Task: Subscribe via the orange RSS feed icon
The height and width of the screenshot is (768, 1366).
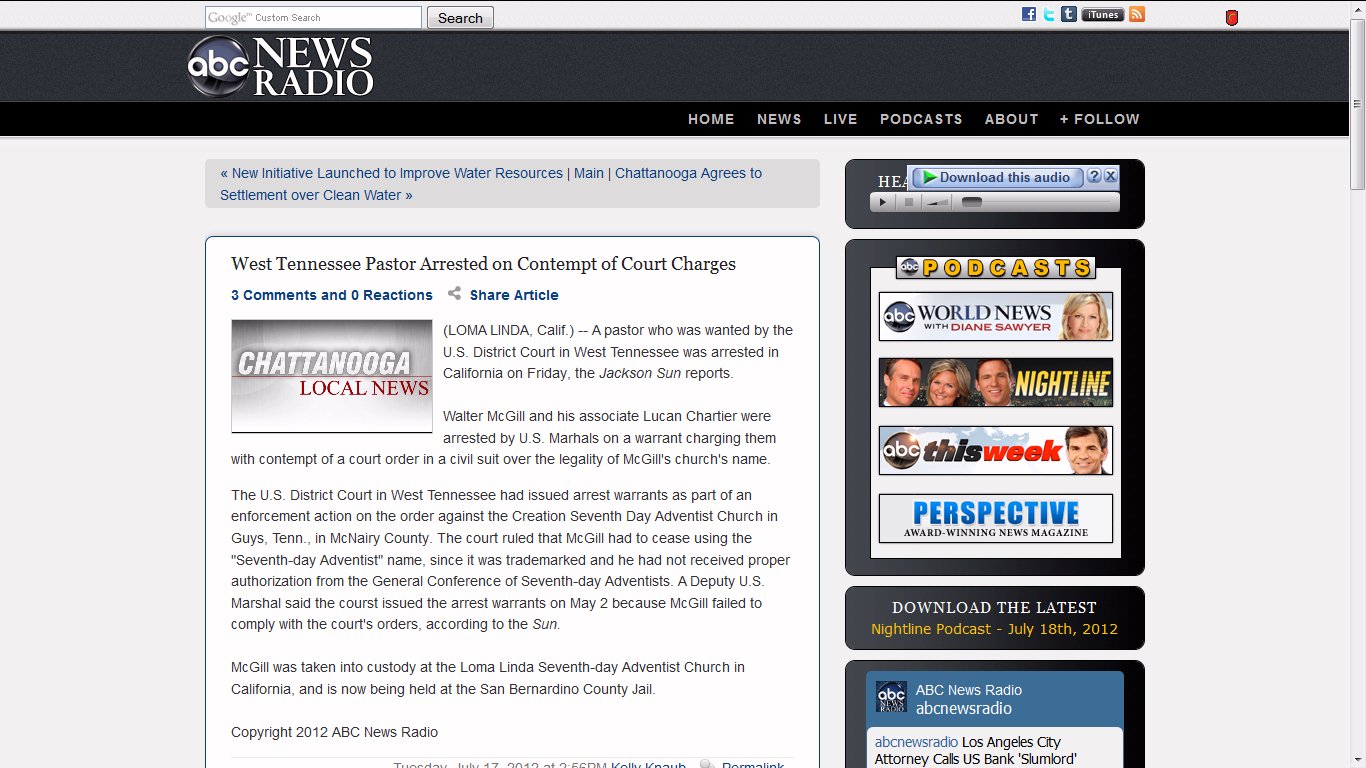Action: pos(1137,14)
